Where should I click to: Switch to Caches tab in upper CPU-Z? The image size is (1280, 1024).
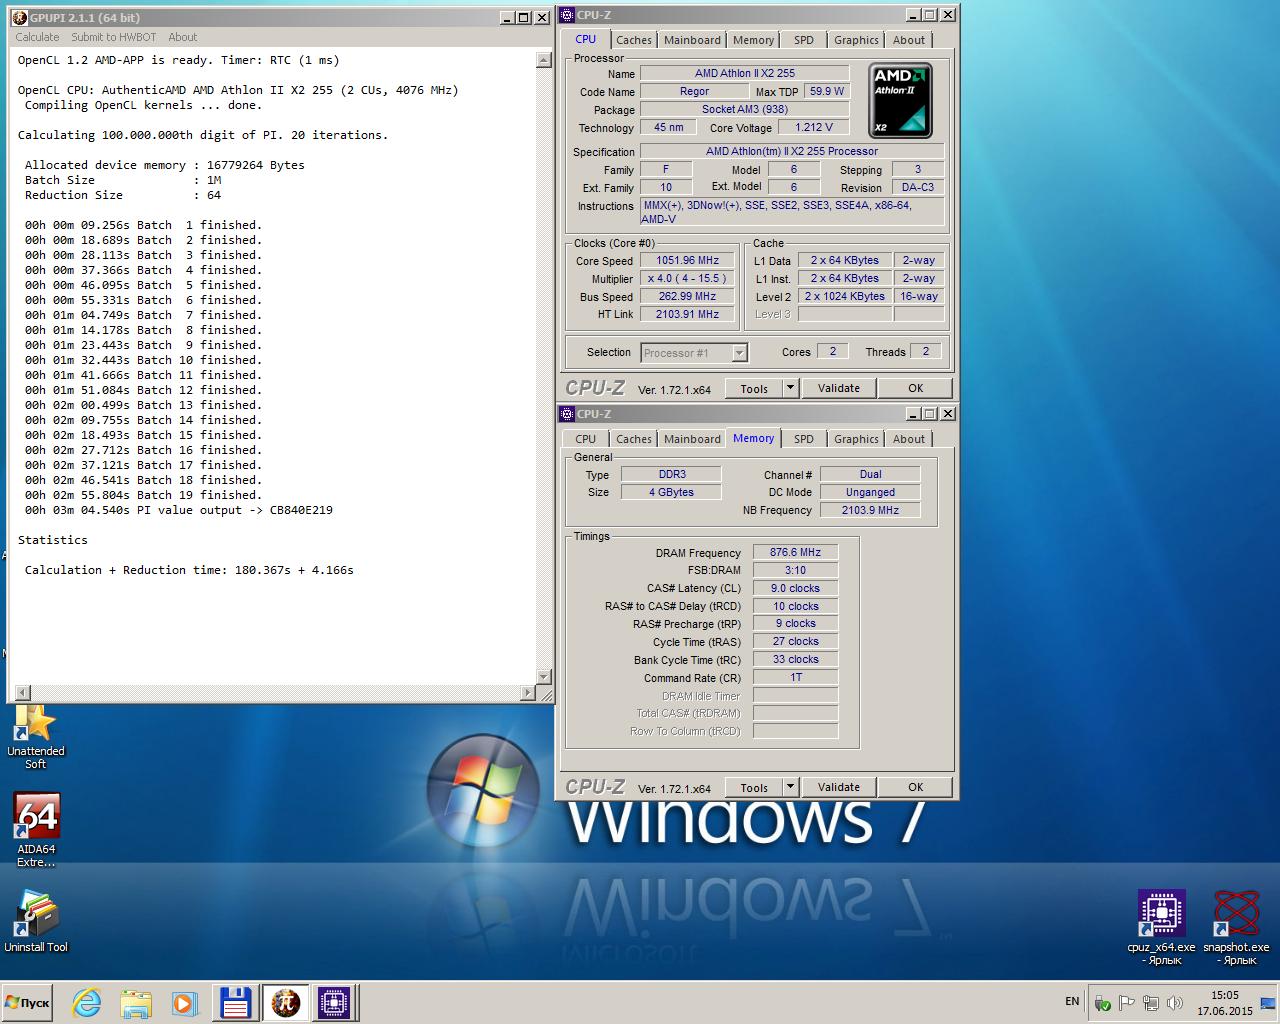click(634, 40)
